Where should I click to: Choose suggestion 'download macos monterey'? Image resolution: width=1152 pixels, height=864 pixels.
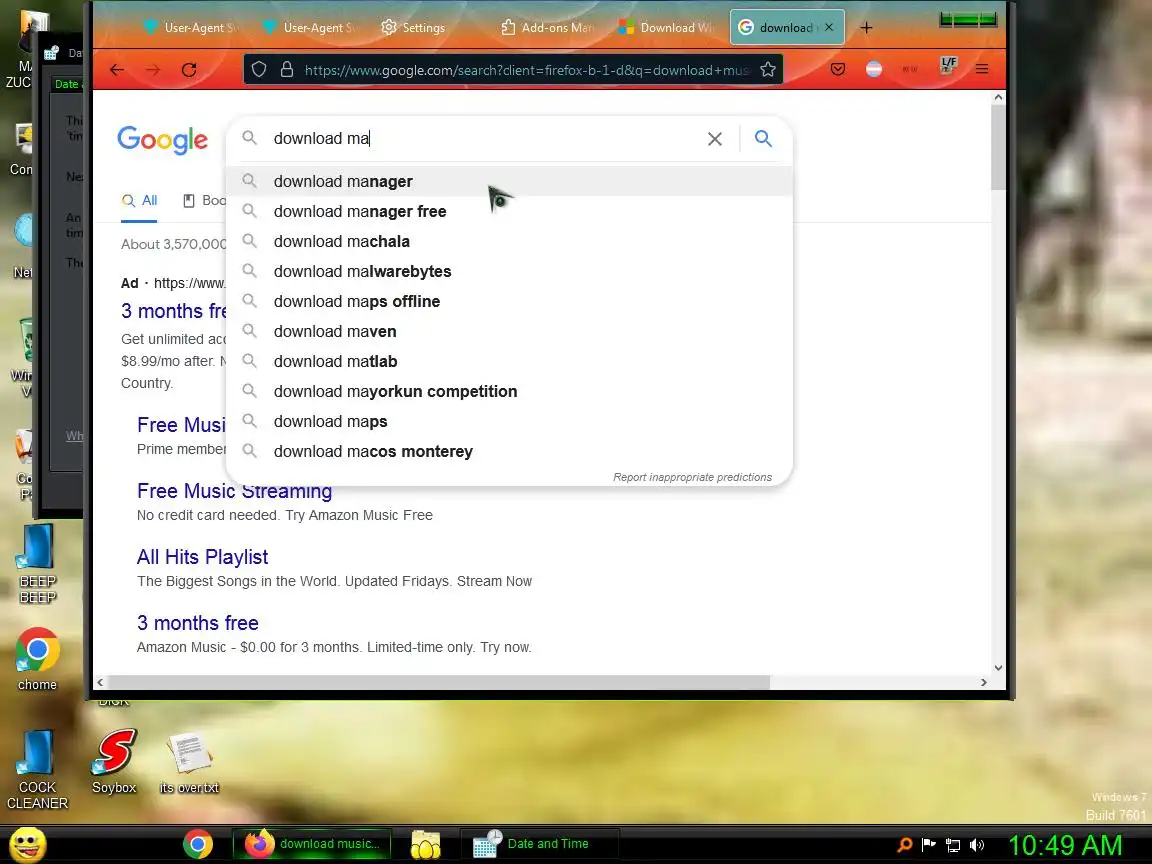pyautogui.click(x=510, y=452)
